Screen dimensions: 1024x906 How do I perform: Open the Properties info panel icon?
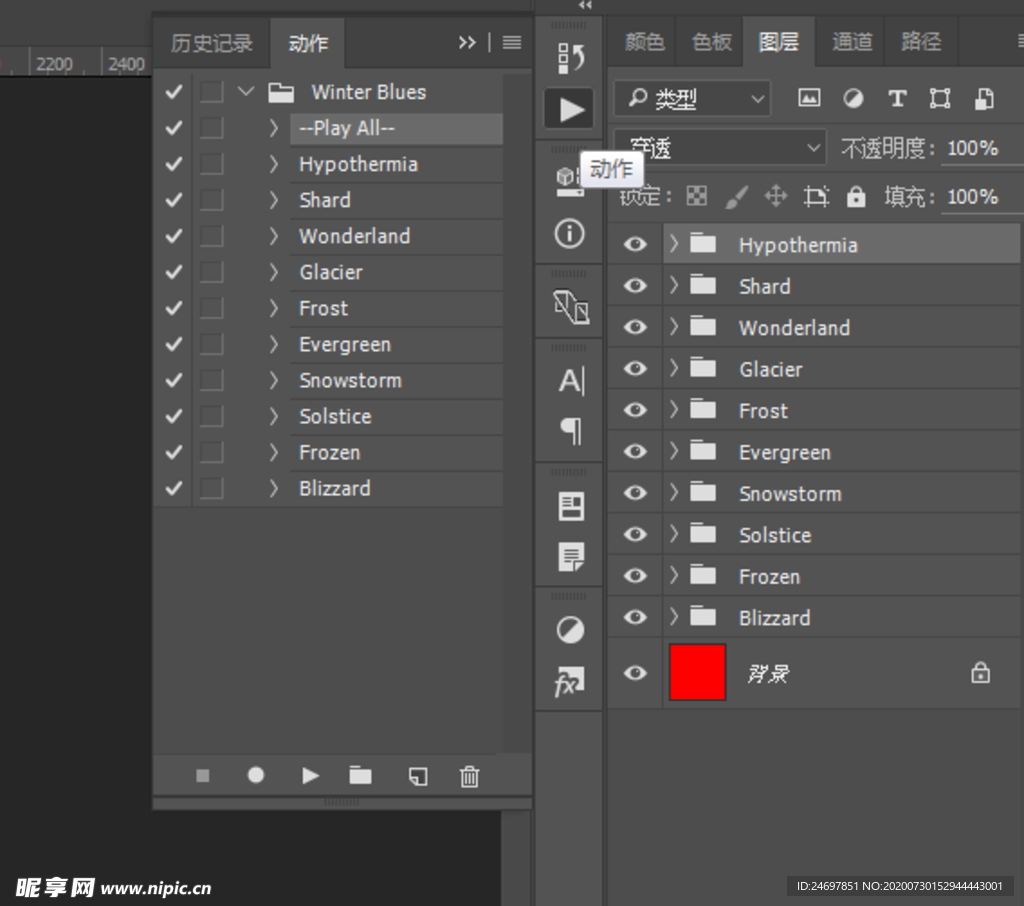click(x=570, y=234)
